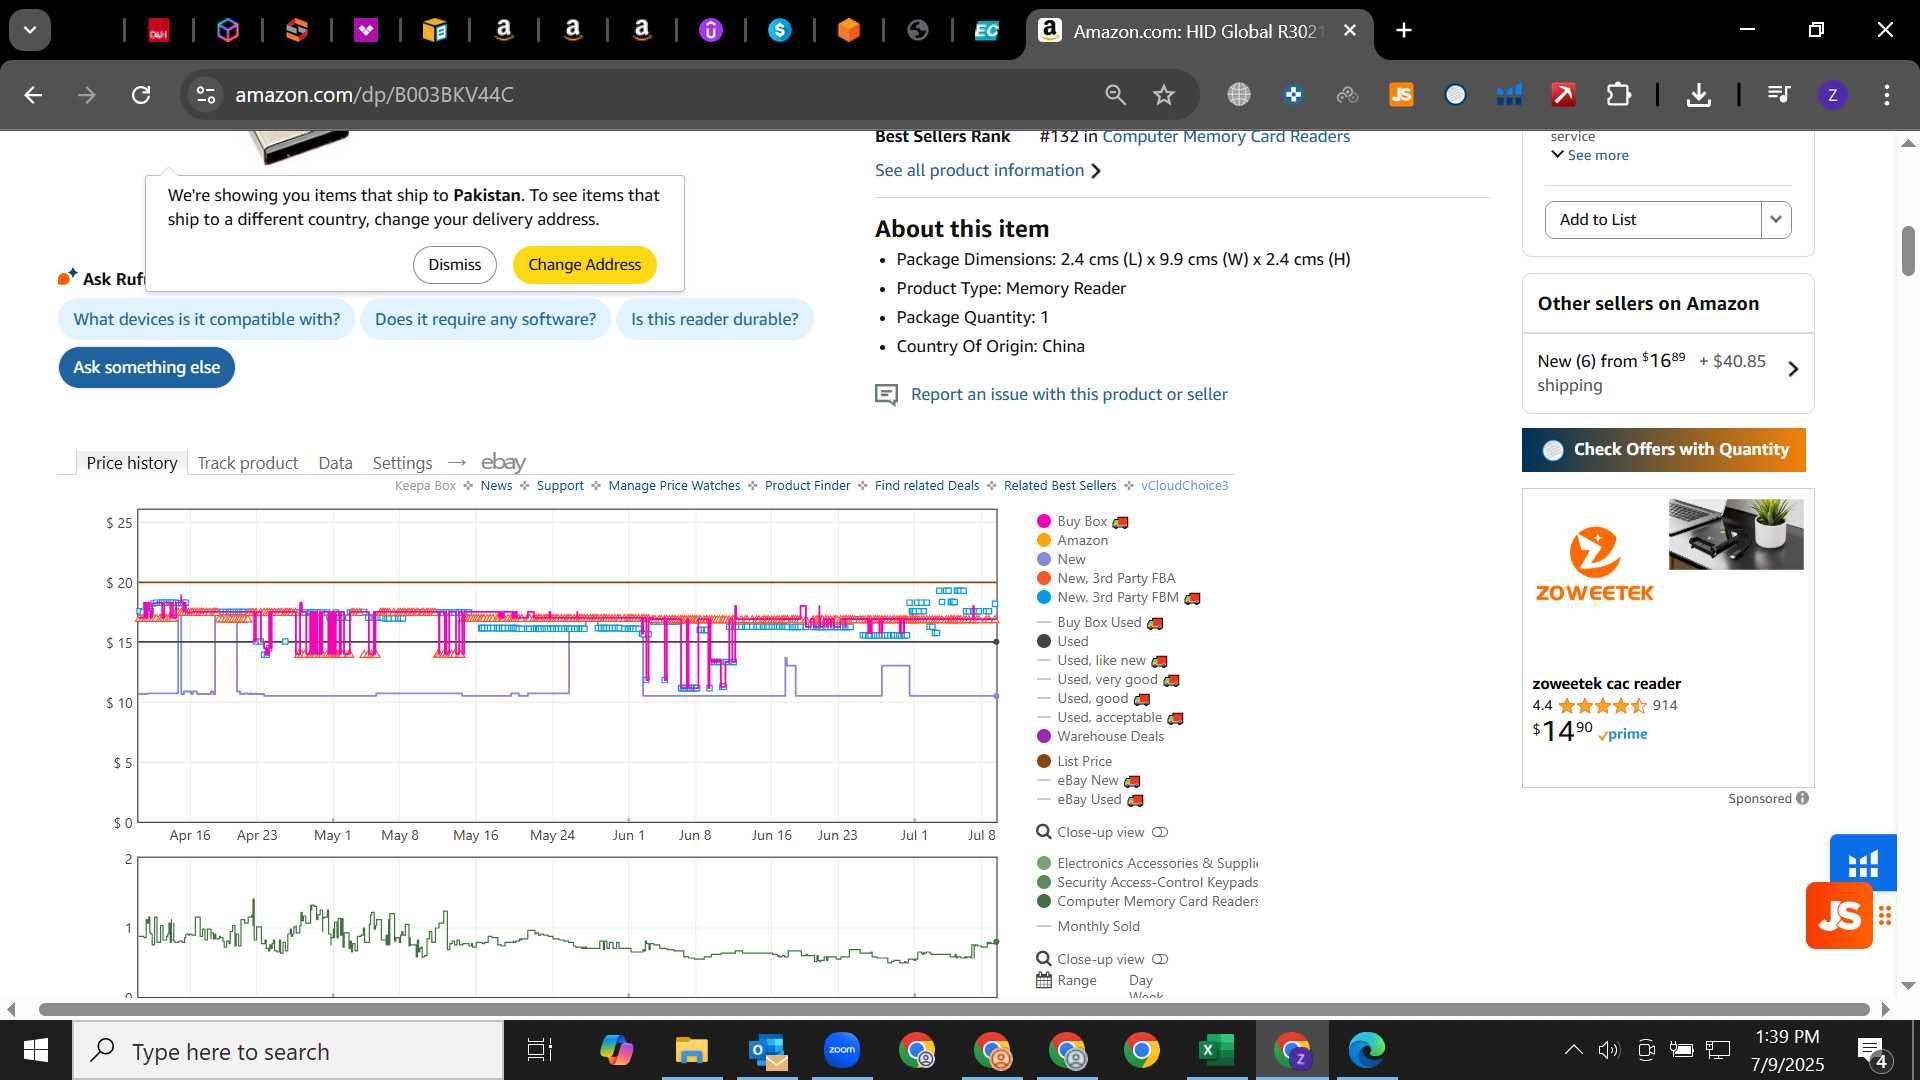Open the Data tab in Keepa
This screenshot has width=1920, height=1080.
pyautogui.click(x=335, y=463)
